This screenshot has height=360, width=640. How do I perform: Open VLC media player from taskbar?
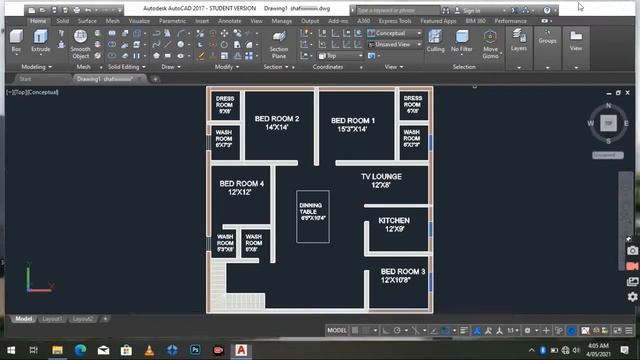pos(149,350)
